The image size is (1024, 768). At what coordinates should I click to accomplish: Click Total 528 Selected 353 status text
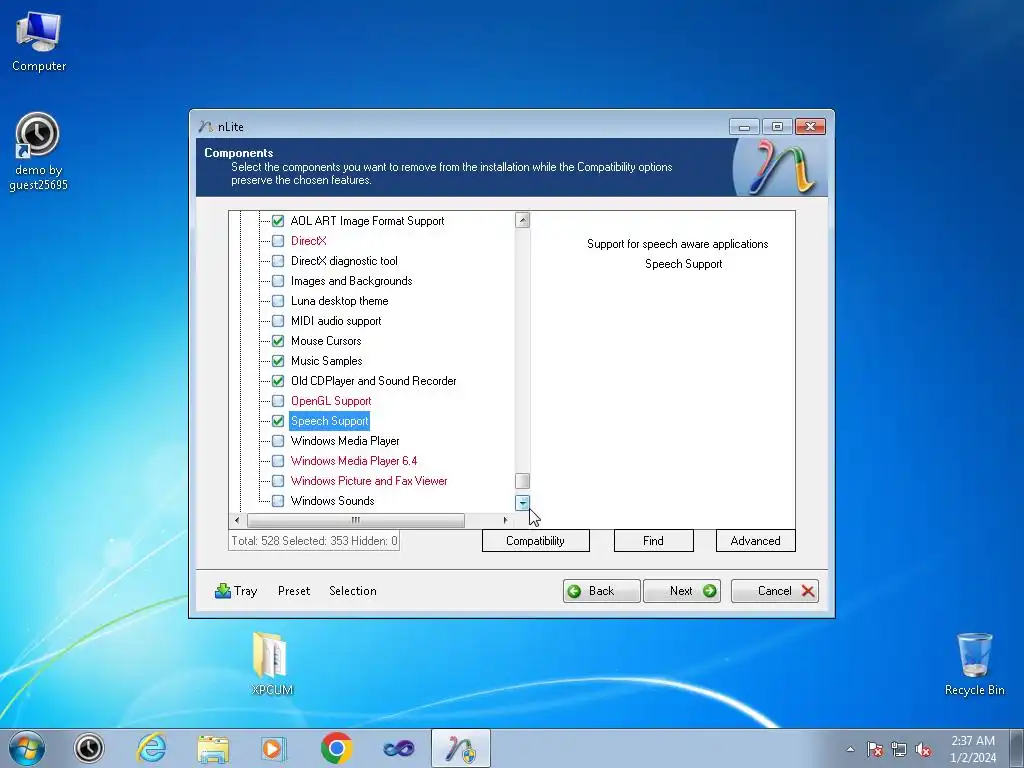(x=314, y=541)
